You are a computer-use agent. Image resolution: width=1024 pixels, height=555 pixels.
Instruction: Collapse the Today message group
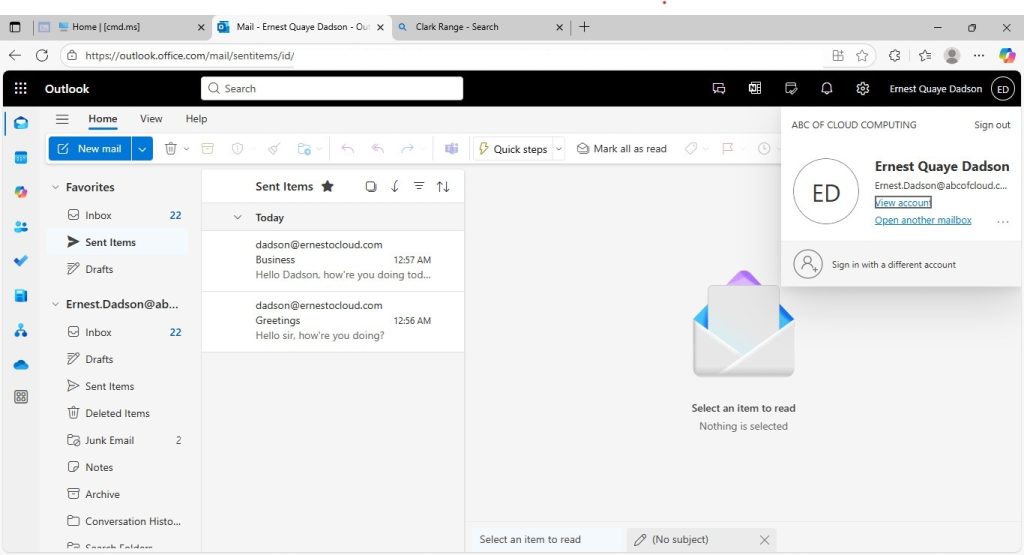(x=238, y=217)
